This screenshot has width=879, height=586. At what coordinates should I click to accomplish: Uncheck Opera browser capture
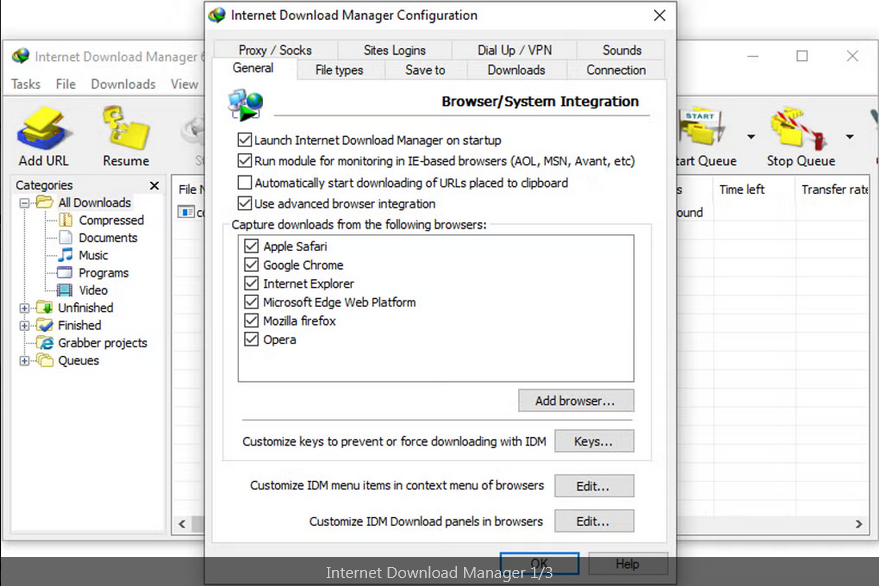click(251, 339)
